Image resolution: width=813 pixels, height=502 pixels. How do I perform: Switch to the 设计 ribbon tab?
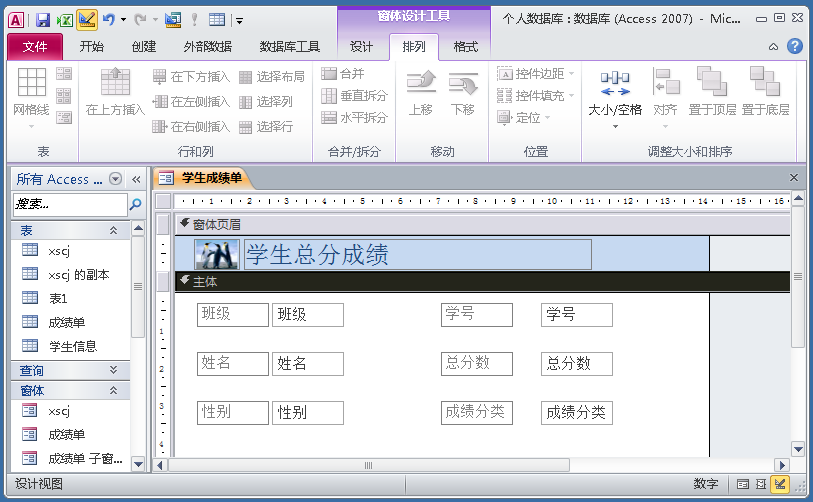[x=361, y=47]
